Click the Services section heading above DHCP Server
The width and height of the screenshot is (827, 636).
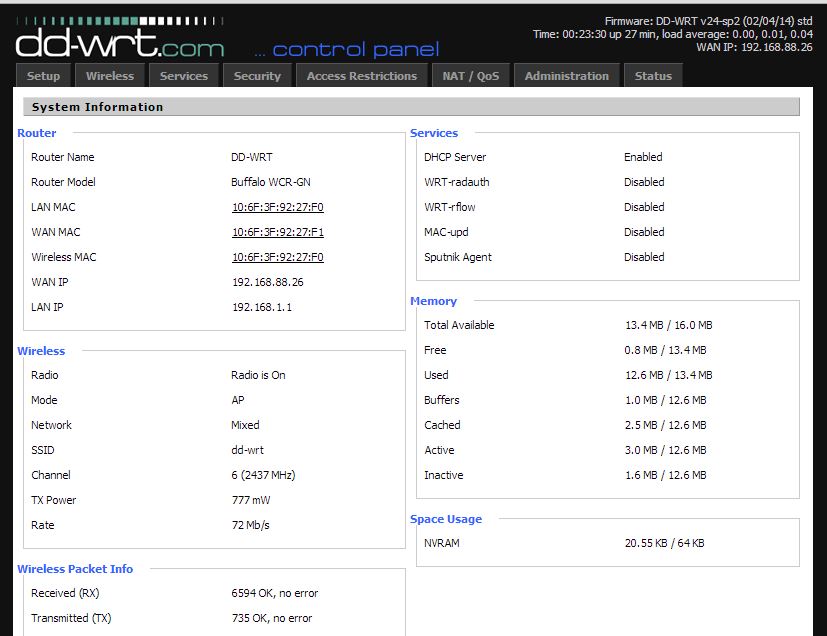pos(434,133)
